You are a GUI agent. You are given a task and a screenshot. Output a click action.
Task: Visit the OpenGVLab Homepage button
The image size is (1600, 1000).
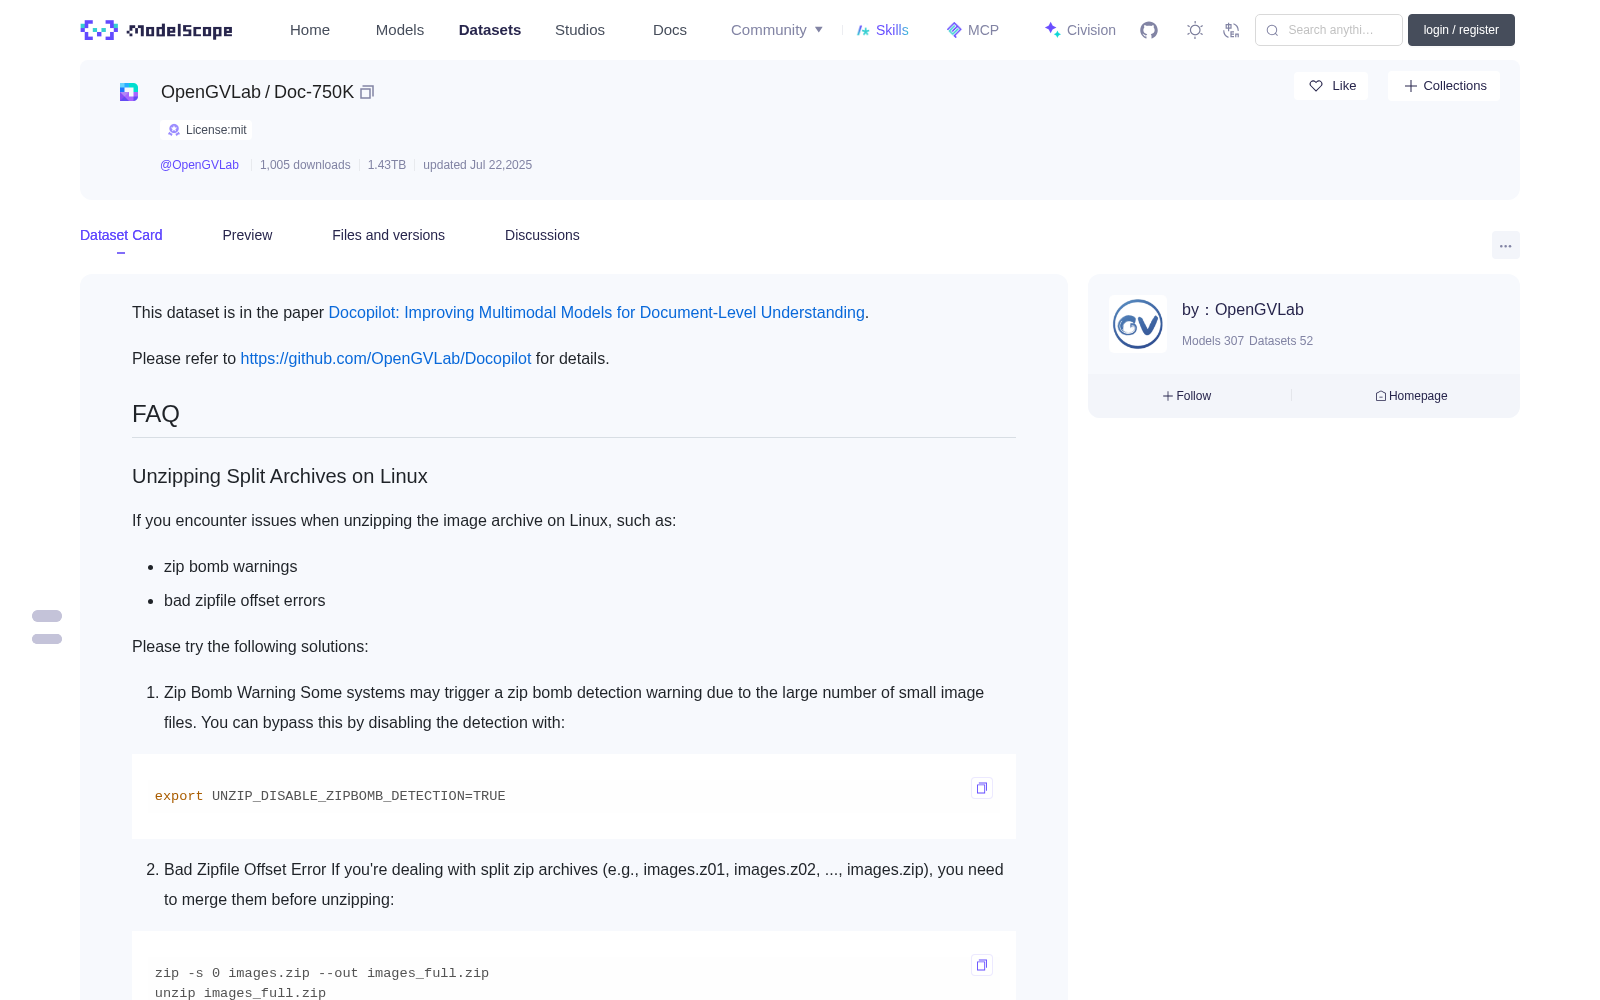point(1411,396)
